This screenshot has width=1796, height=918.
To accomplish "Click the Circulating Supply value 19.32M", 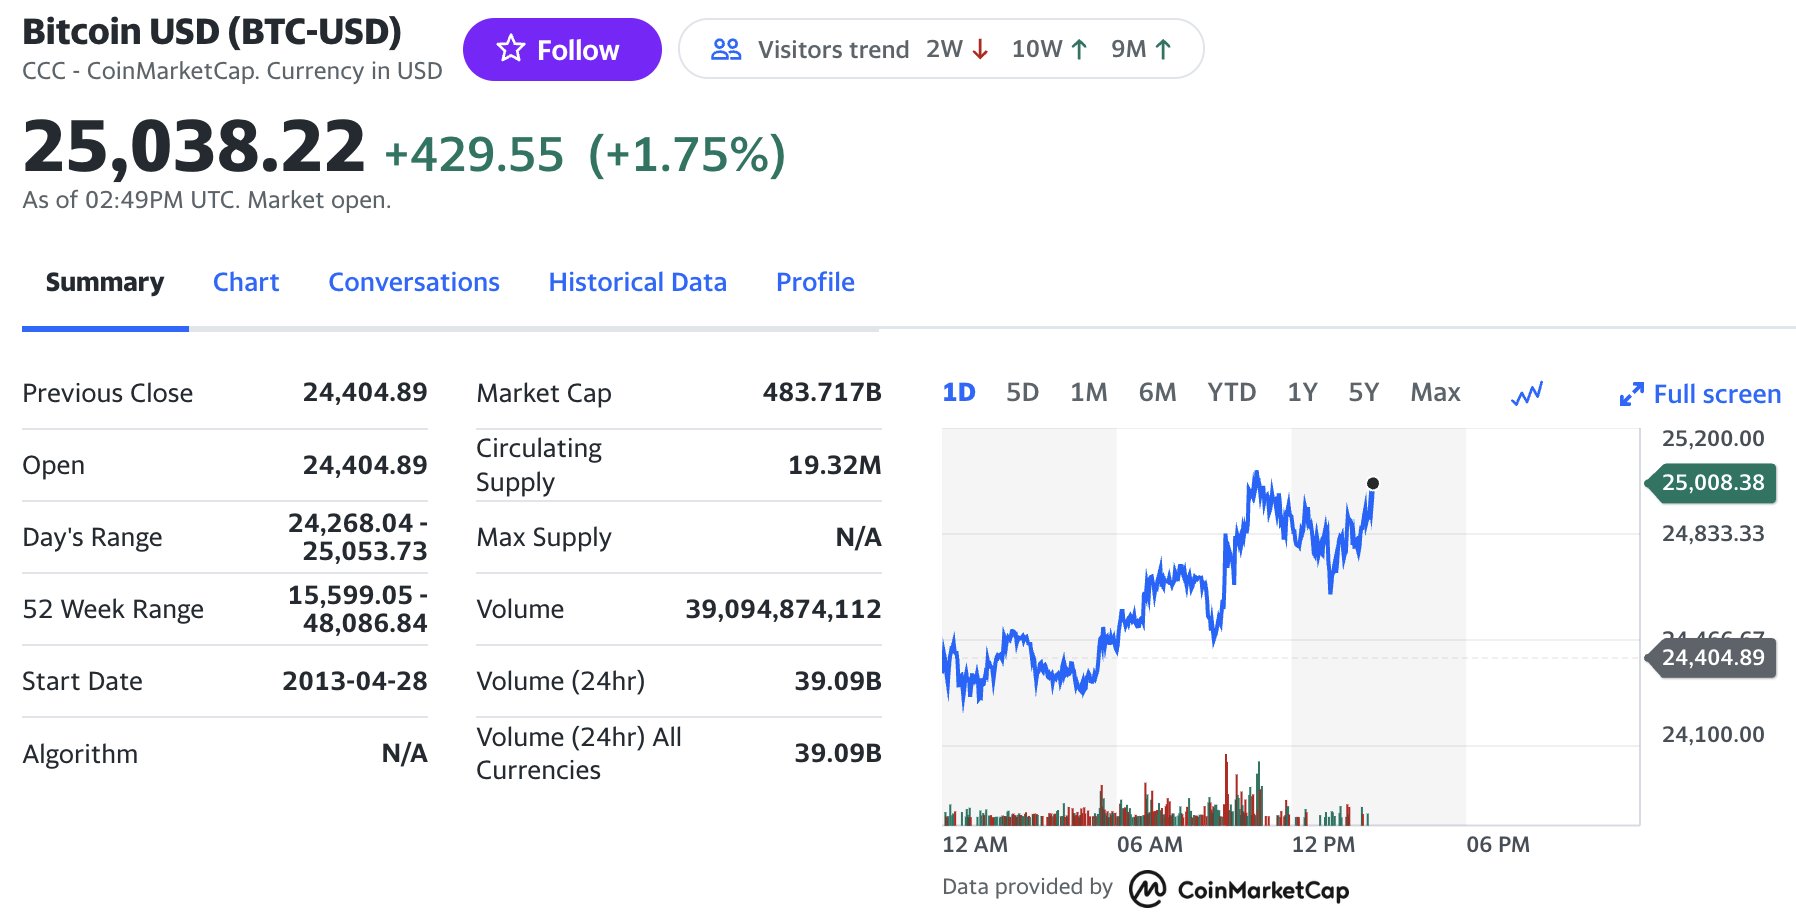I will [x=835, y=464].
